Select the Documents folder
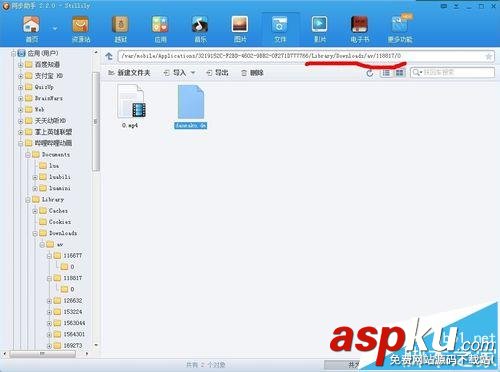The width and height of the screenshot is (500, 372). (51, 155)
